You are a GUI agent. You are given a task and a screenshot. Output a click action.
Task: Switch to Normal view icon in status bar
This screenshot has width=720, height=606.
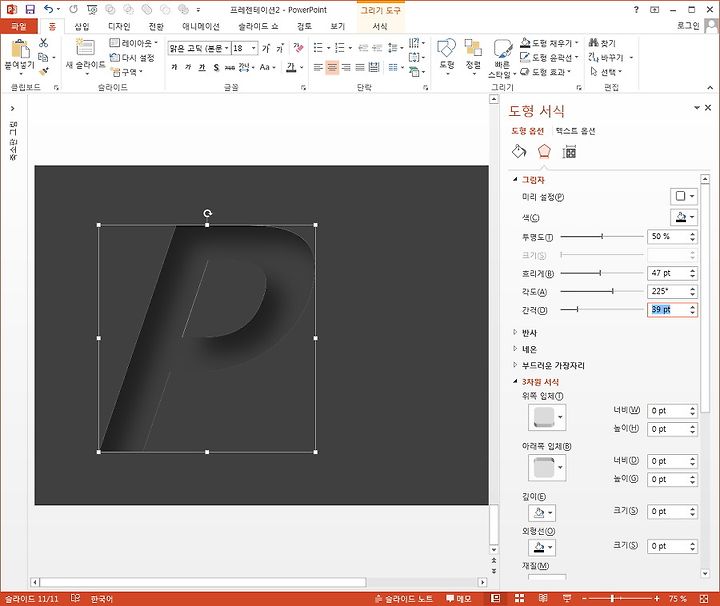tap(495, 598)
